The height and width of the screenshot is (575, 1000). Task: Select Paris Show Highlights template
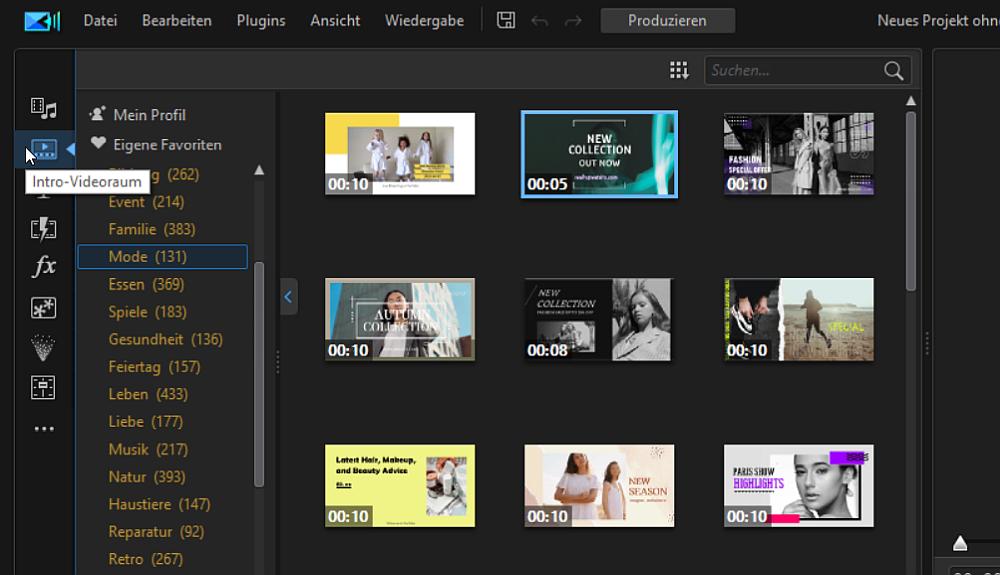tap(798, 485)
